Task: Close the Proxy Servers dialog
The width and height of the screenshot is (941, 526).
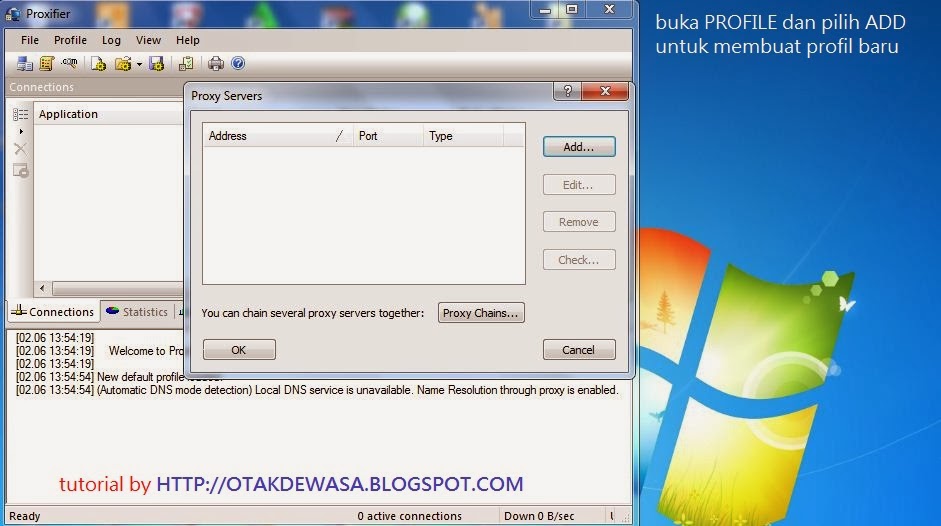Action: tap(605, 91)
